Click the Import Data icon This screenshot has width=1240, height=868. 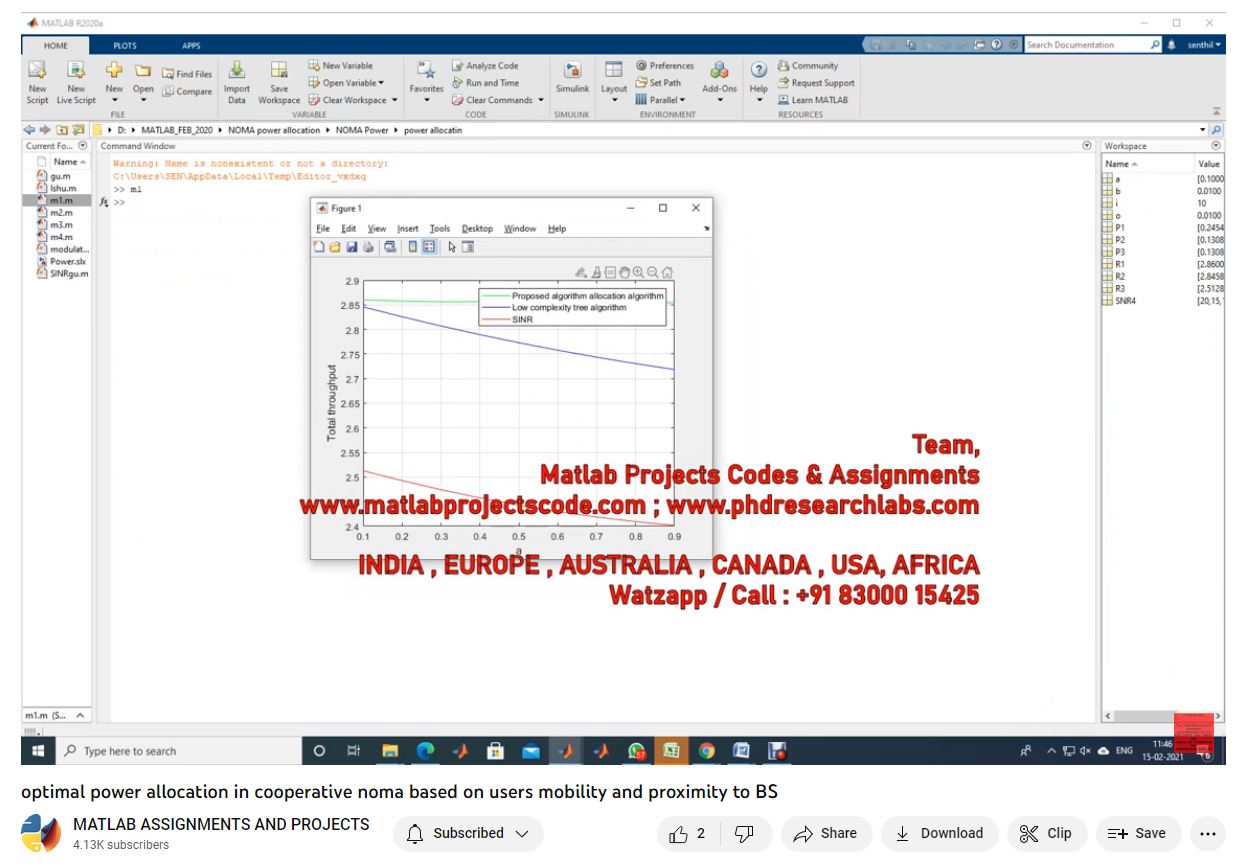click(237, 71)
